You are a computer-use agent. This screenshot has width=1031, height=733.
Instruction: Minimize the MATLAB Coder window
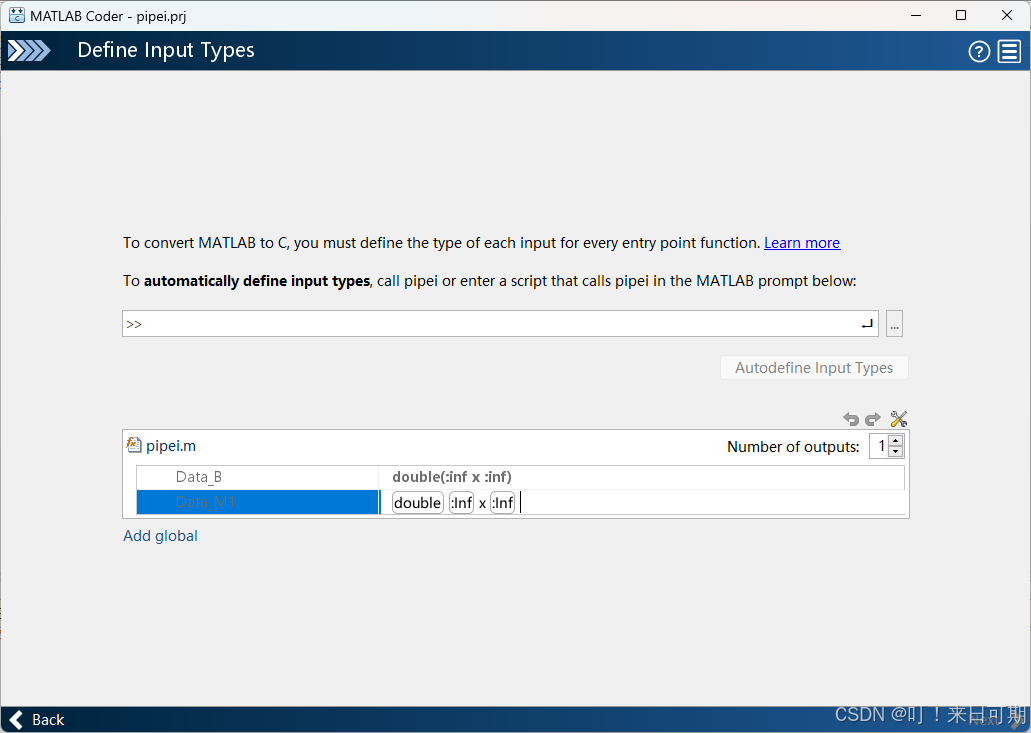pos(916,15)
